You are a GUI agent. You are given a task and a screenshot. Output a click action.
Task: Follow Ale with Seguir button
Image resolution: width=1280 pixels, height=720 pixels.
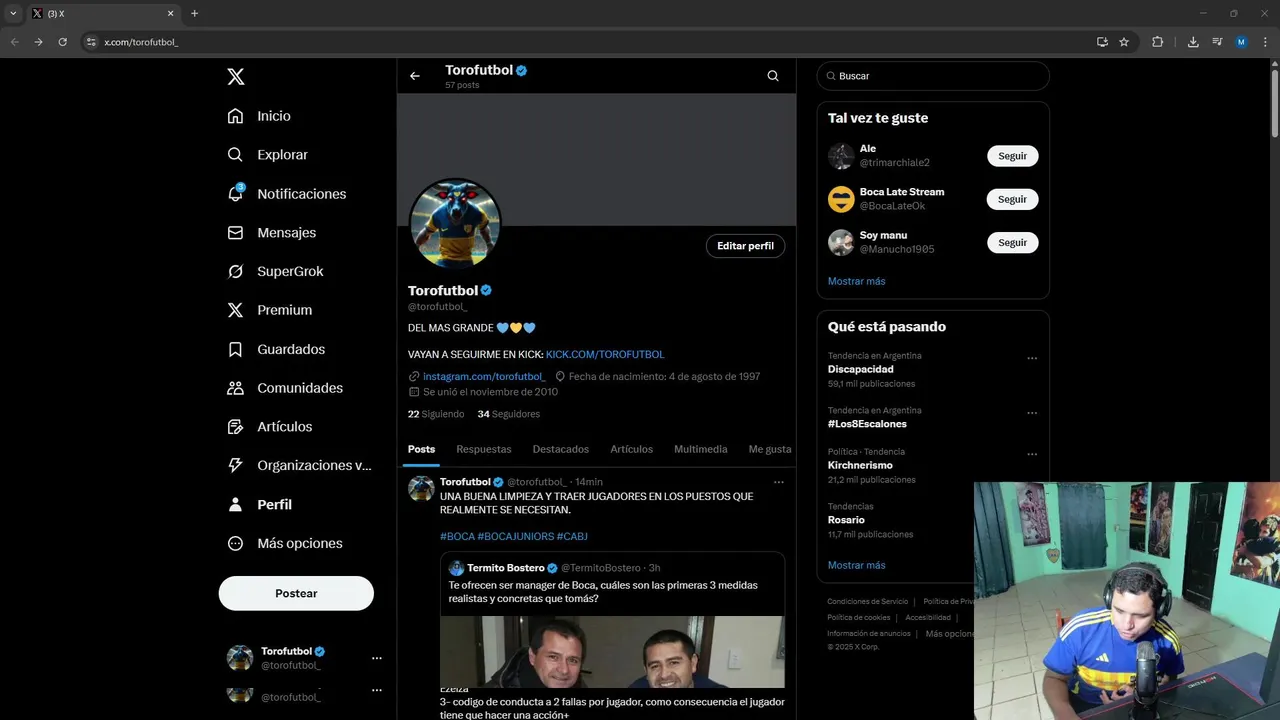coord(1012,156)
